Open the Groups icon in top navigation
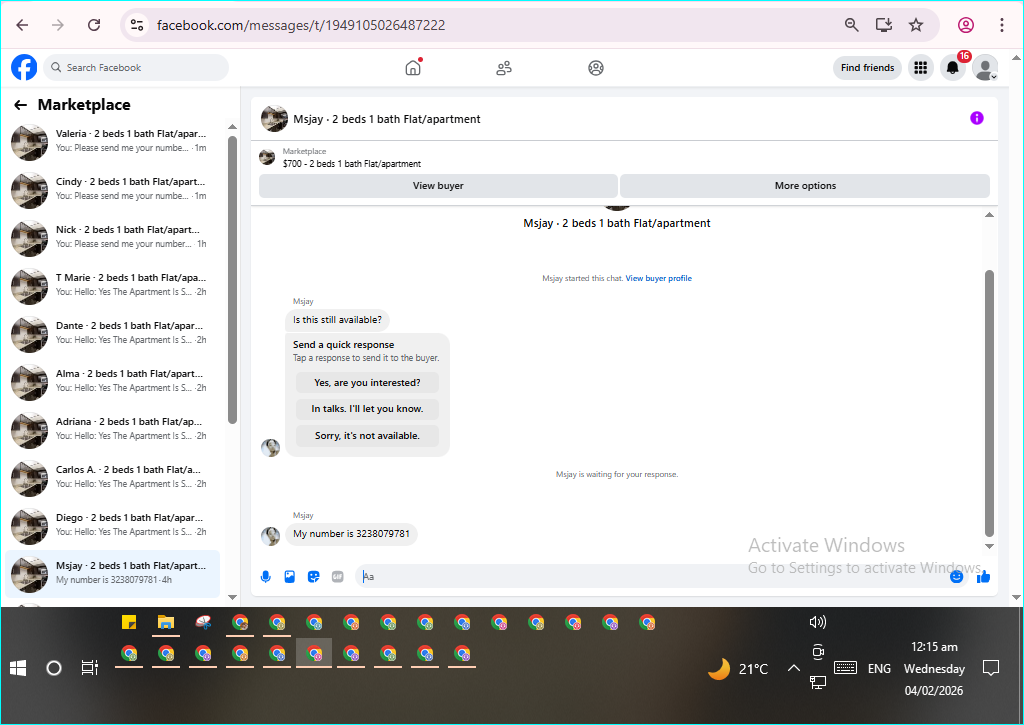The height and width of the screenshot is (725, 1024). (x=596, y=68)
